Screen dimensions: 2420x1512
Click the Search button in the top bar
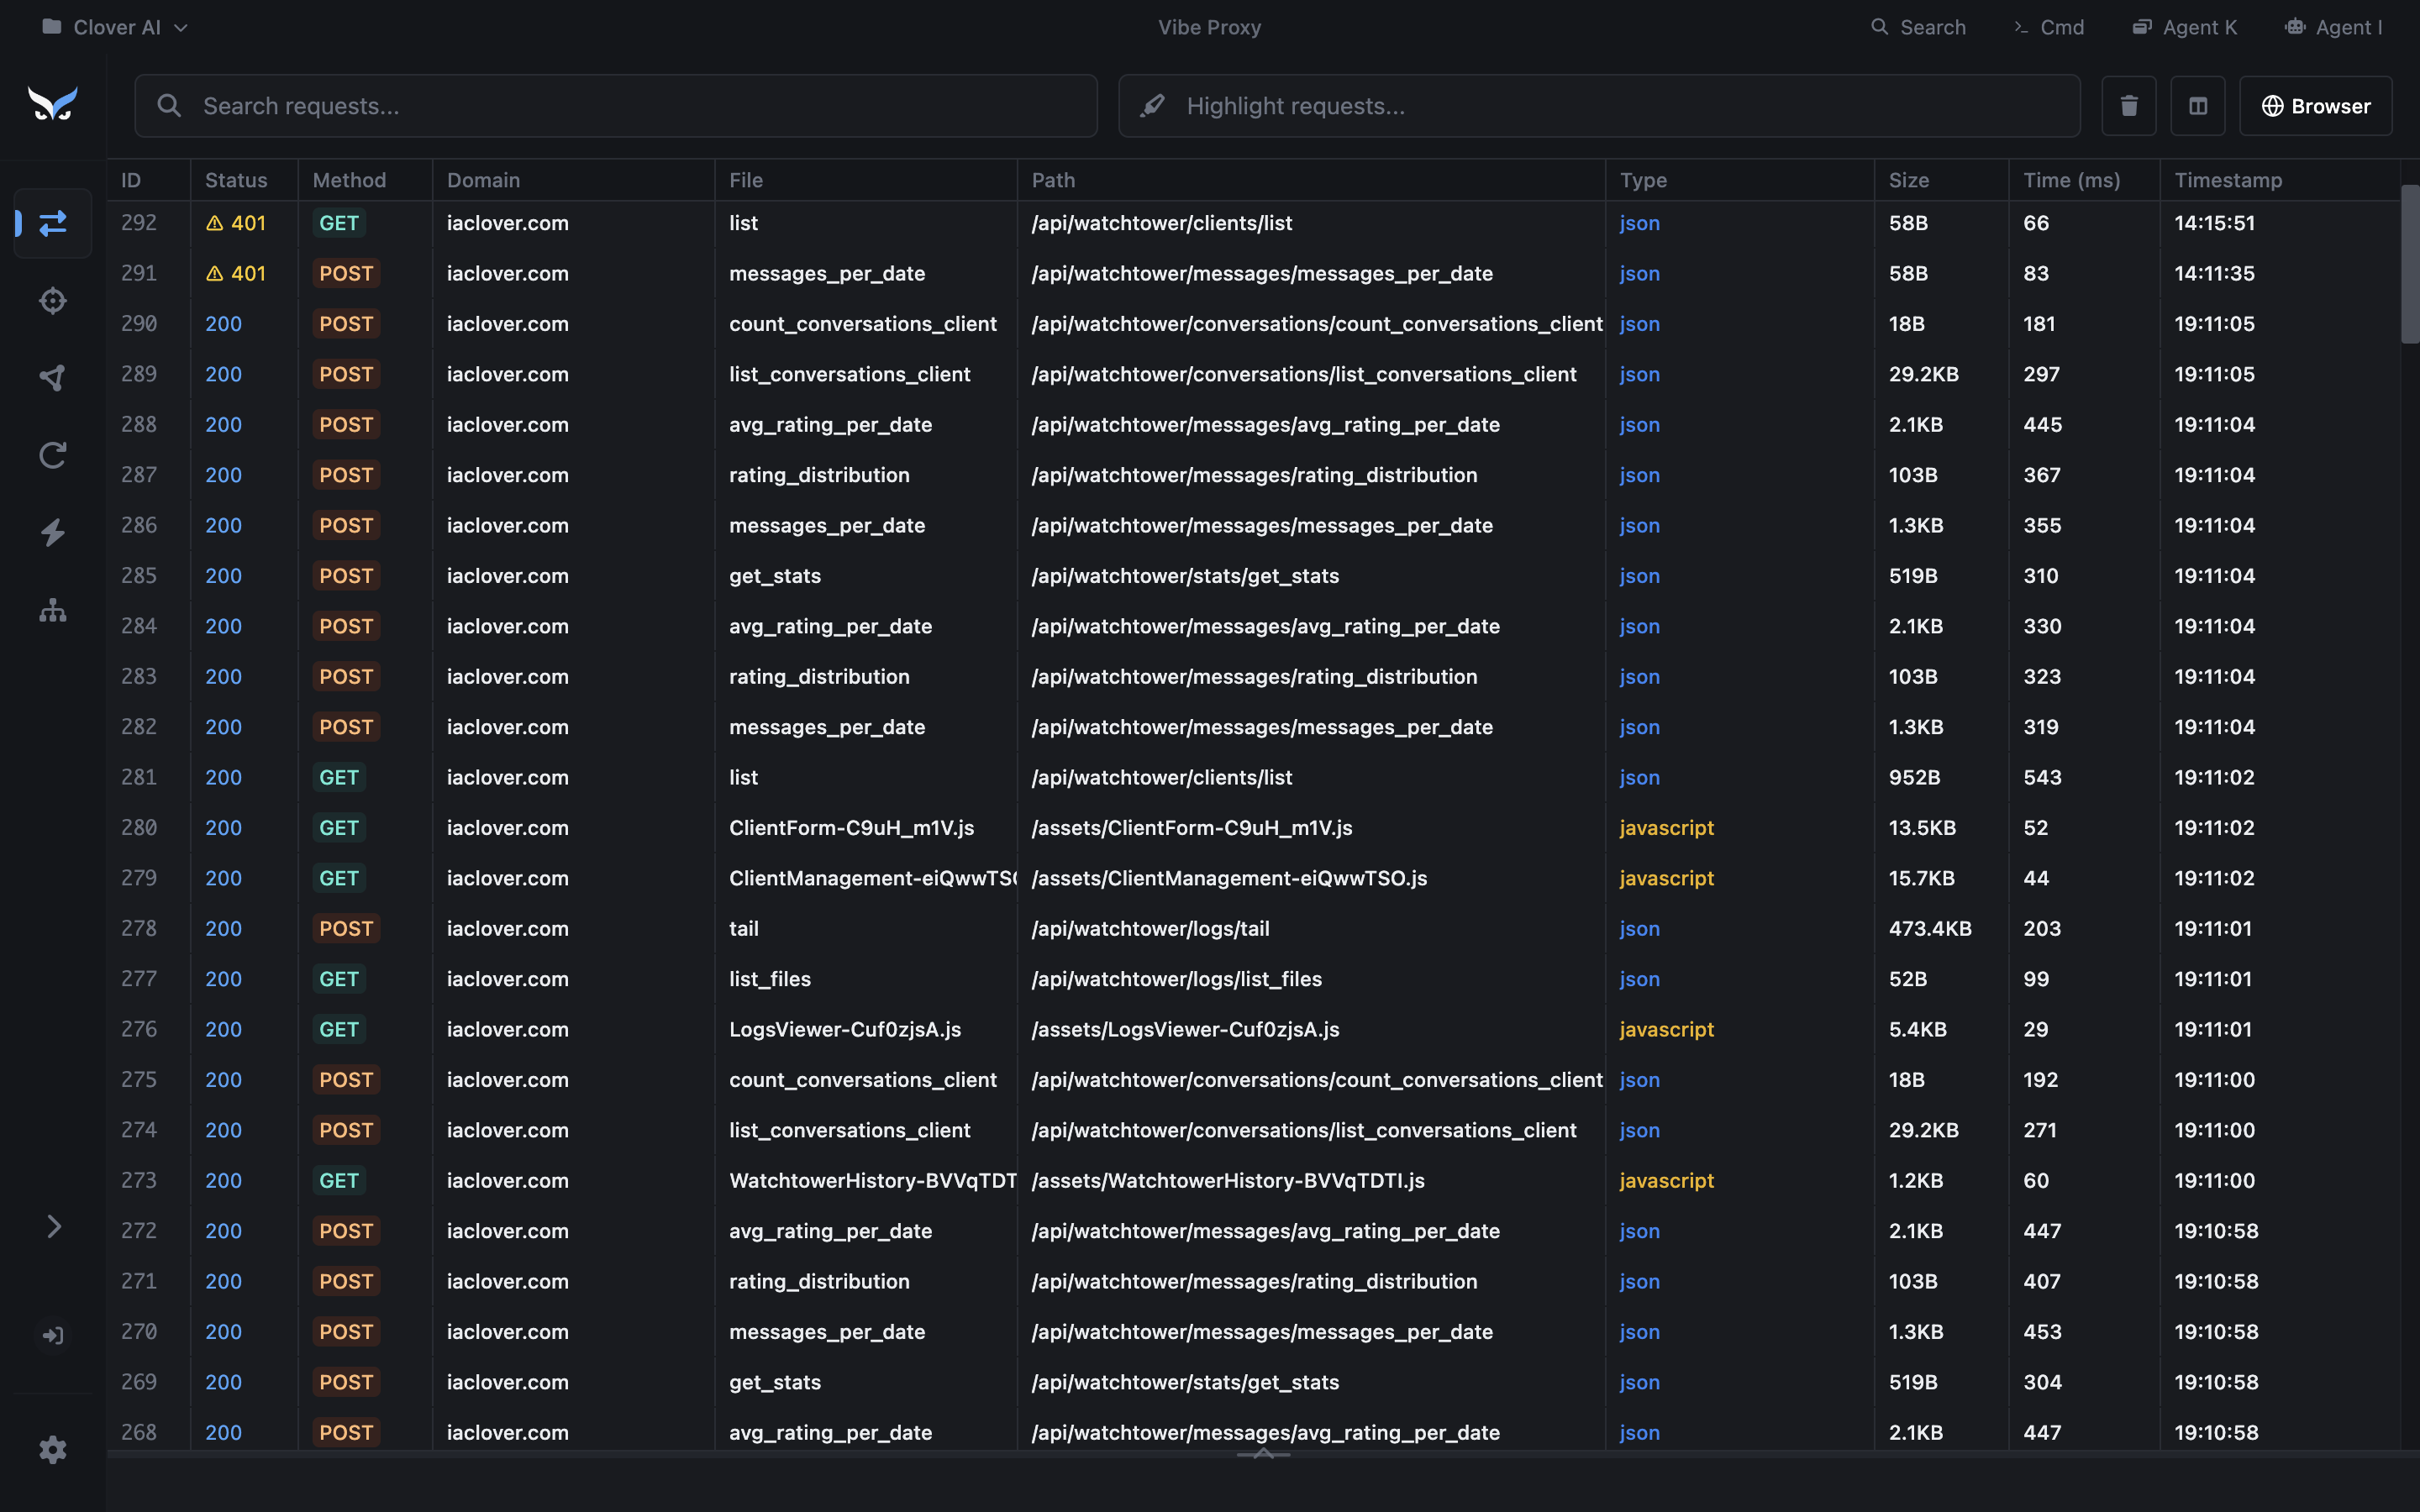(1918, 27)
